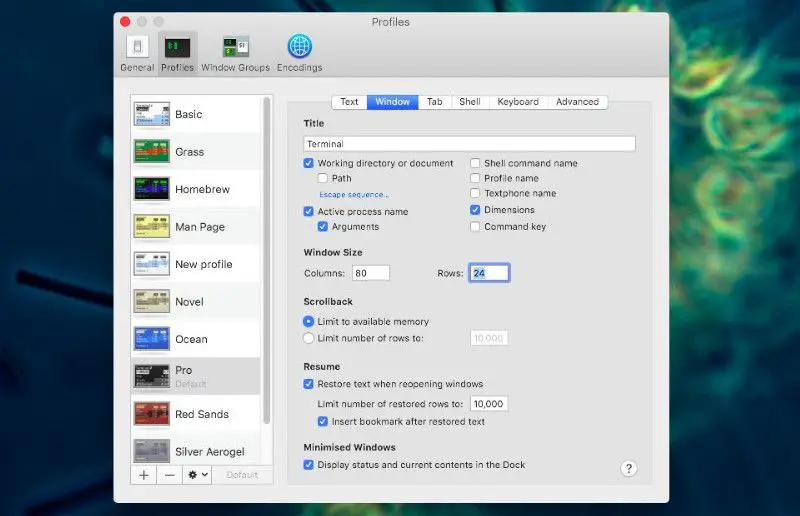The height and width of the screenshot is (516, 800).
Task: Remove selected profile with minus button
Action: click(170, 475)
